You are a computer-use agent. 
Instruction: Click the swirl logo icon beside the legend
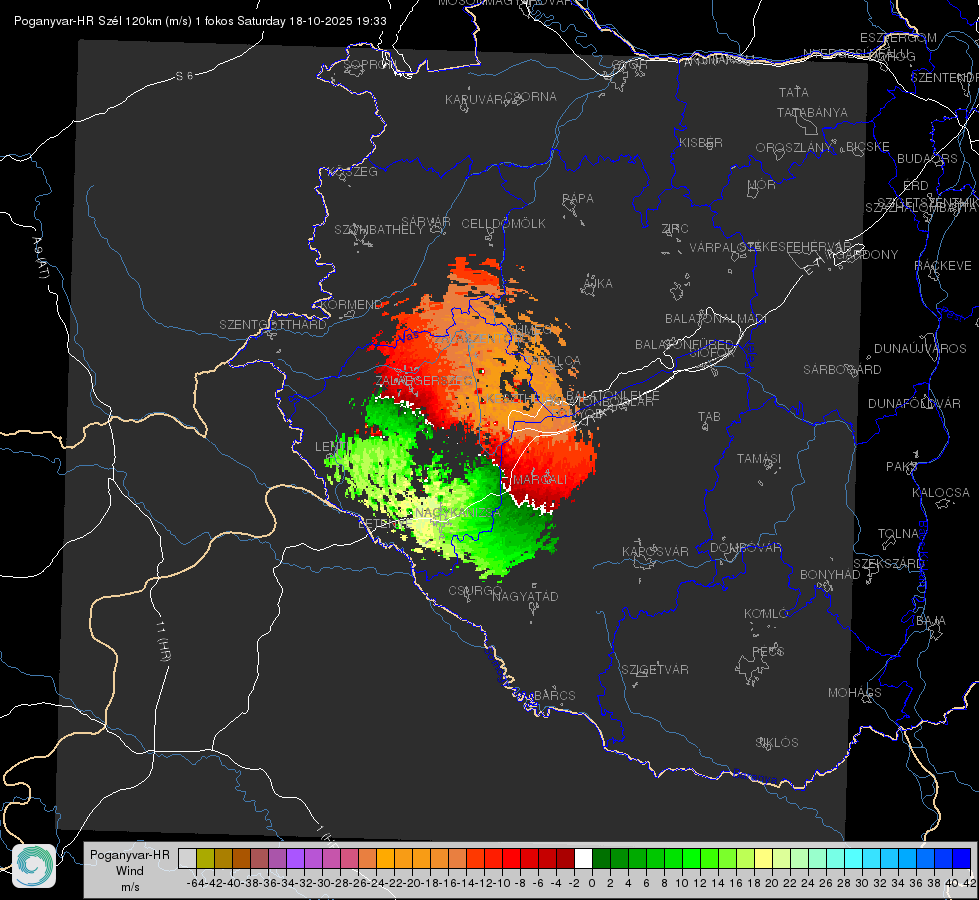coord(34,866)
